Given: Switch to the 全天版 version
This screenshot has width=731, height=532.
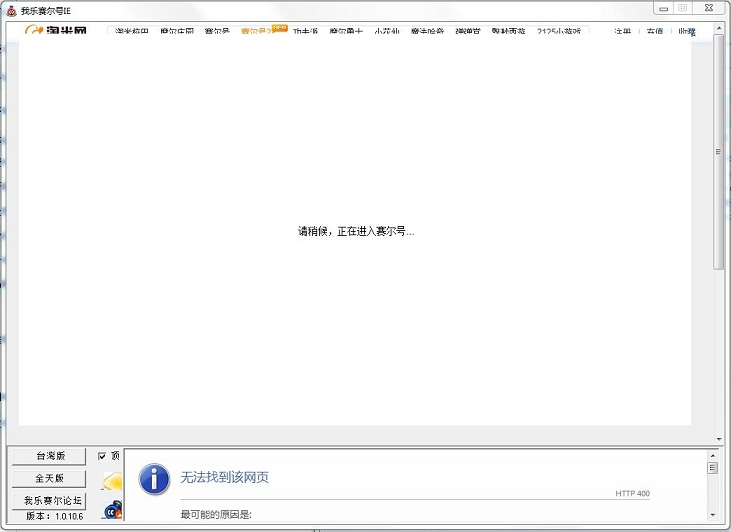Looking at the screenshot, I should pos(49,478).
